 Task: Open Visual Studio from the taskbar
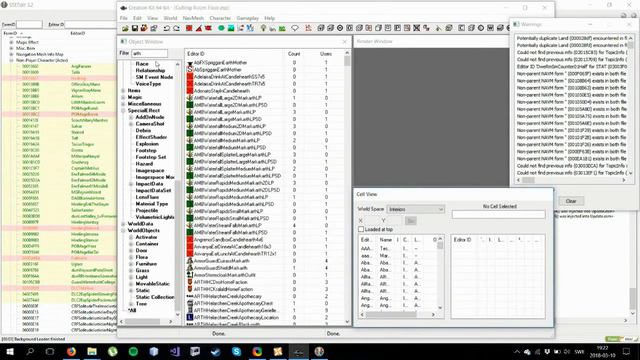(x=175, y=351)
